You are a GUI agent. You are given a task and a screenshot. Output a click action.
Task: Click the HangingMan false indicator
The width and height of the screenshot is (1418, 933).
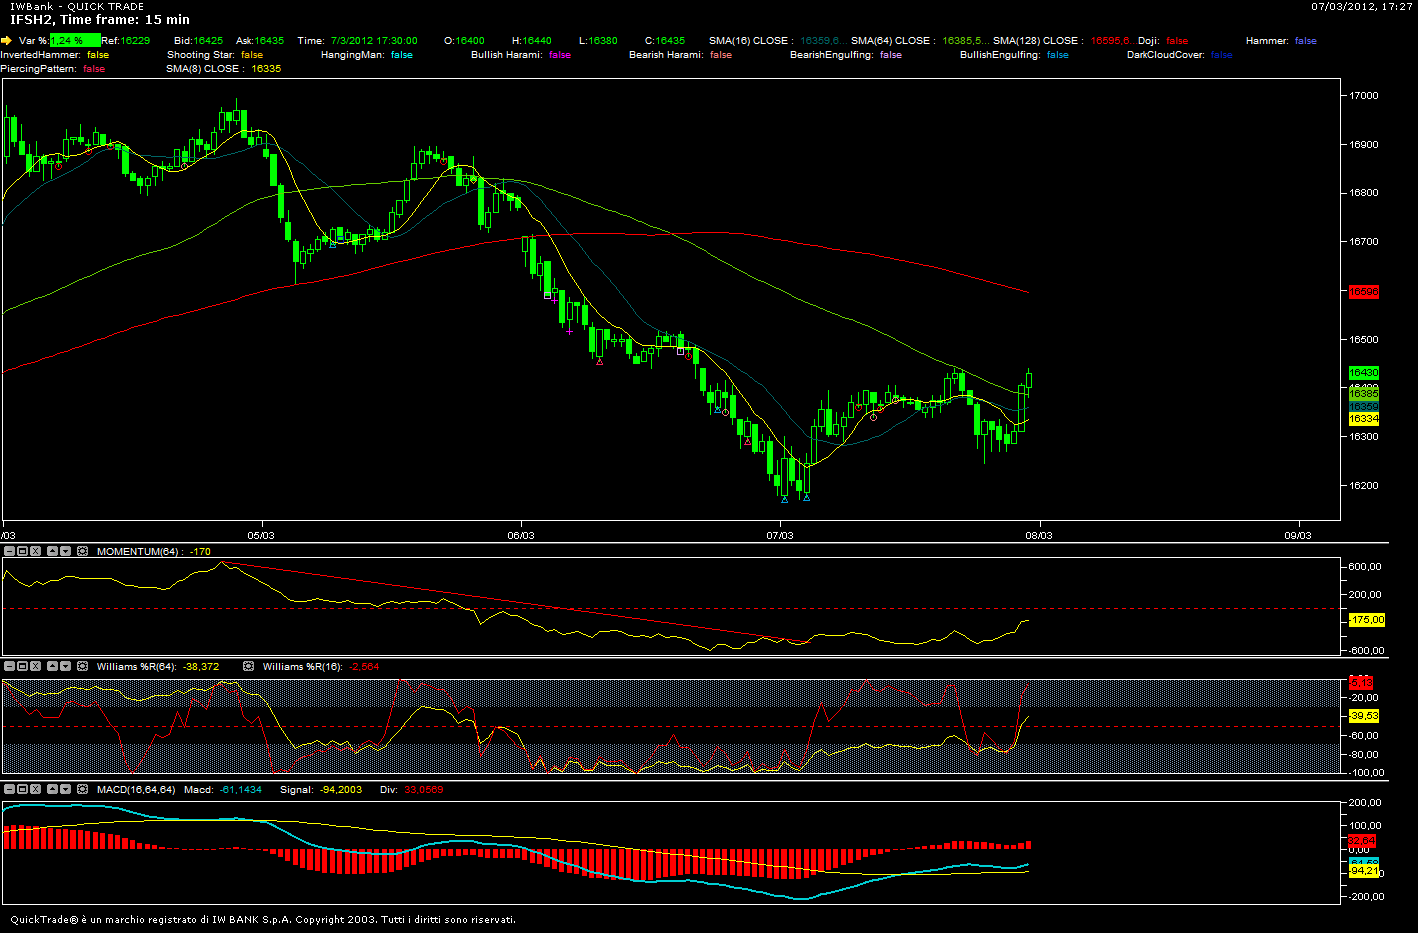click(x=367, y=55)
